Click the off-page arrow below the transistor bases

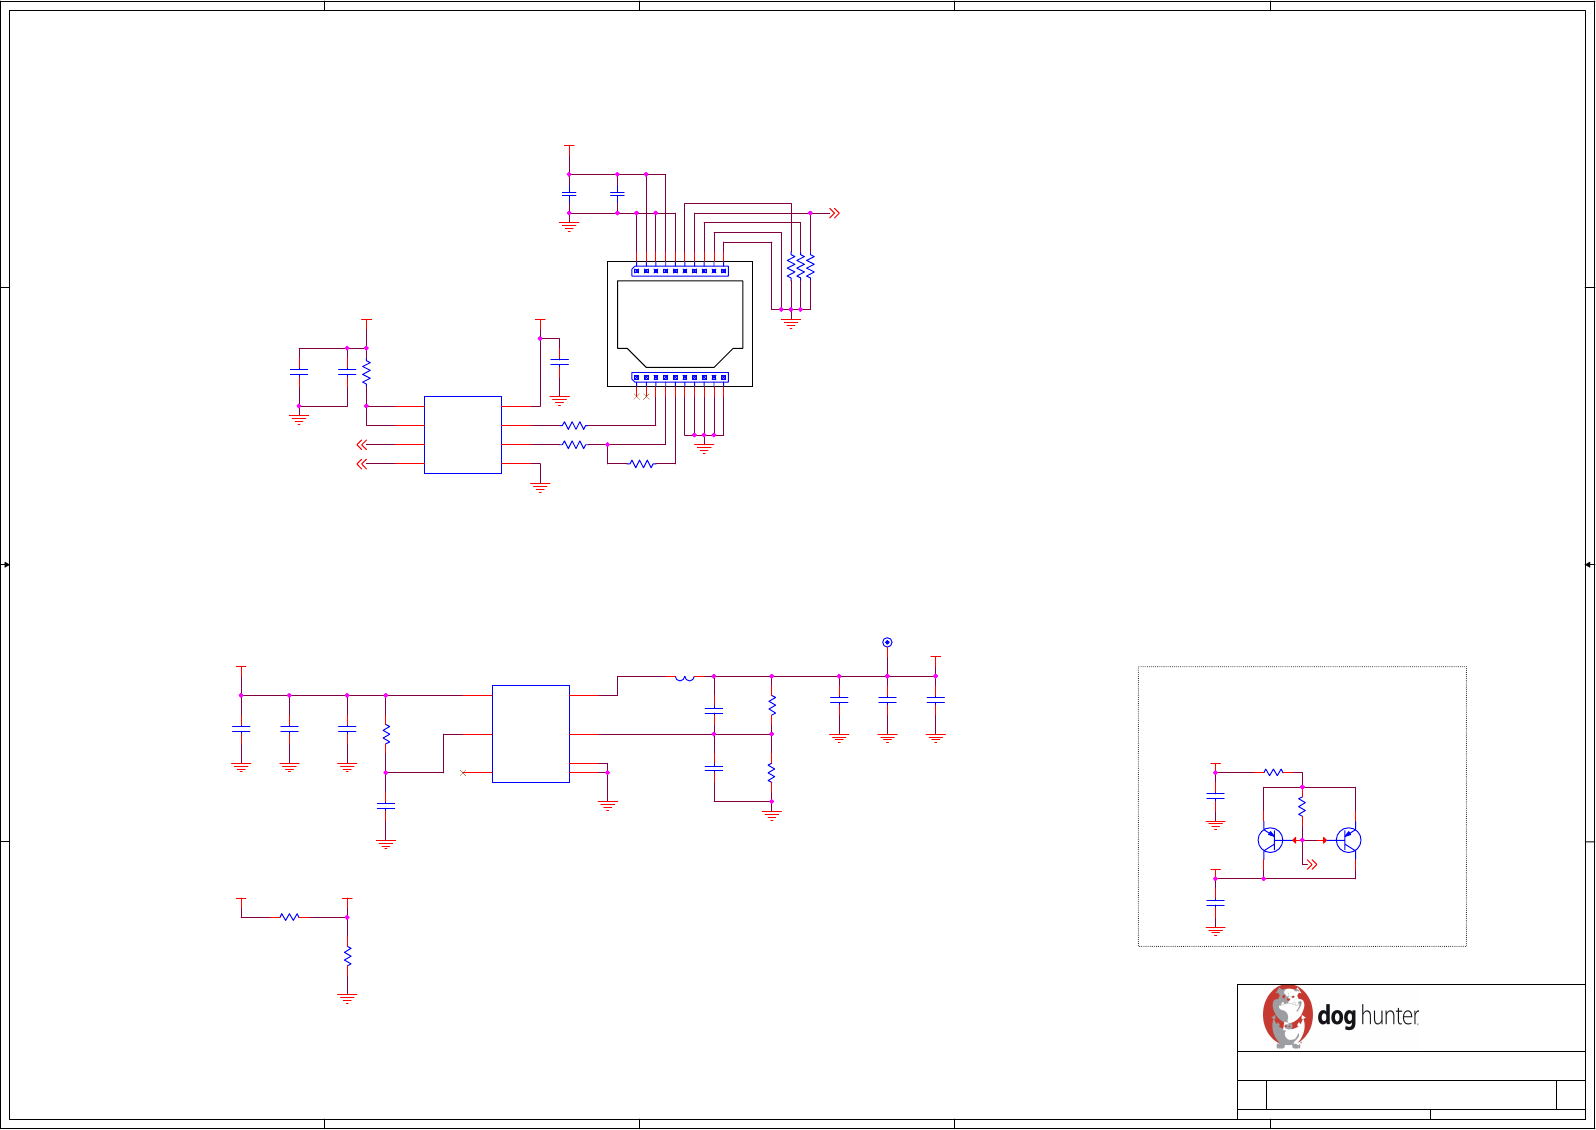point(1312,865)
